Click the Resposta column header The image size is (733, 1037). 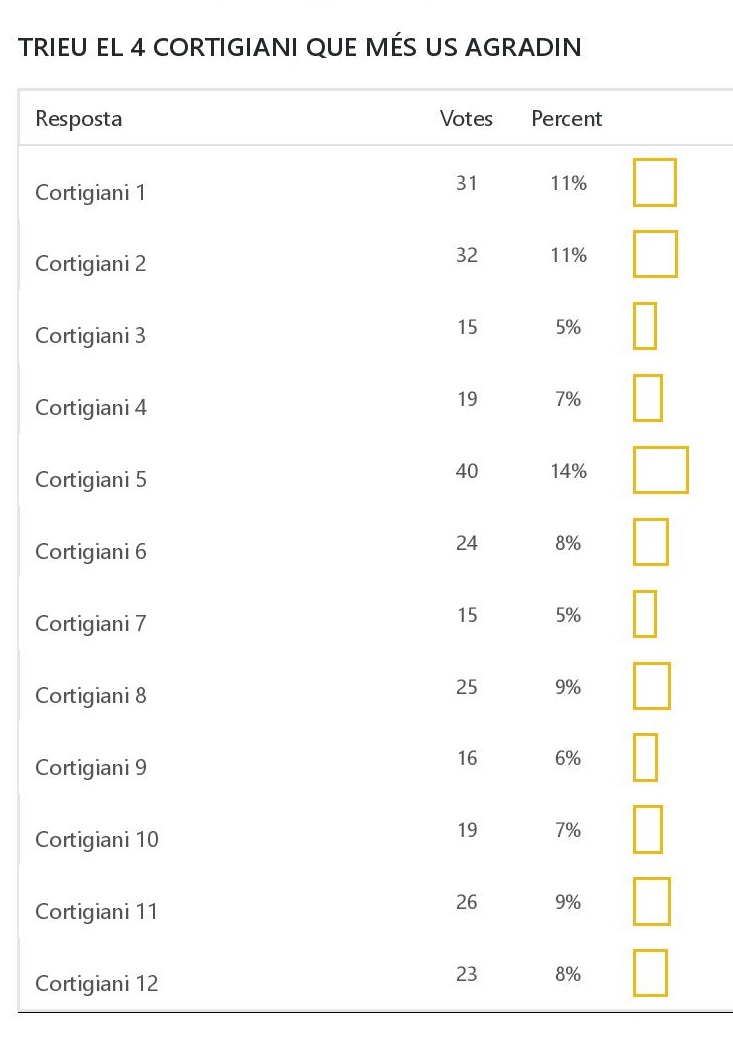(x=79, y=119)
